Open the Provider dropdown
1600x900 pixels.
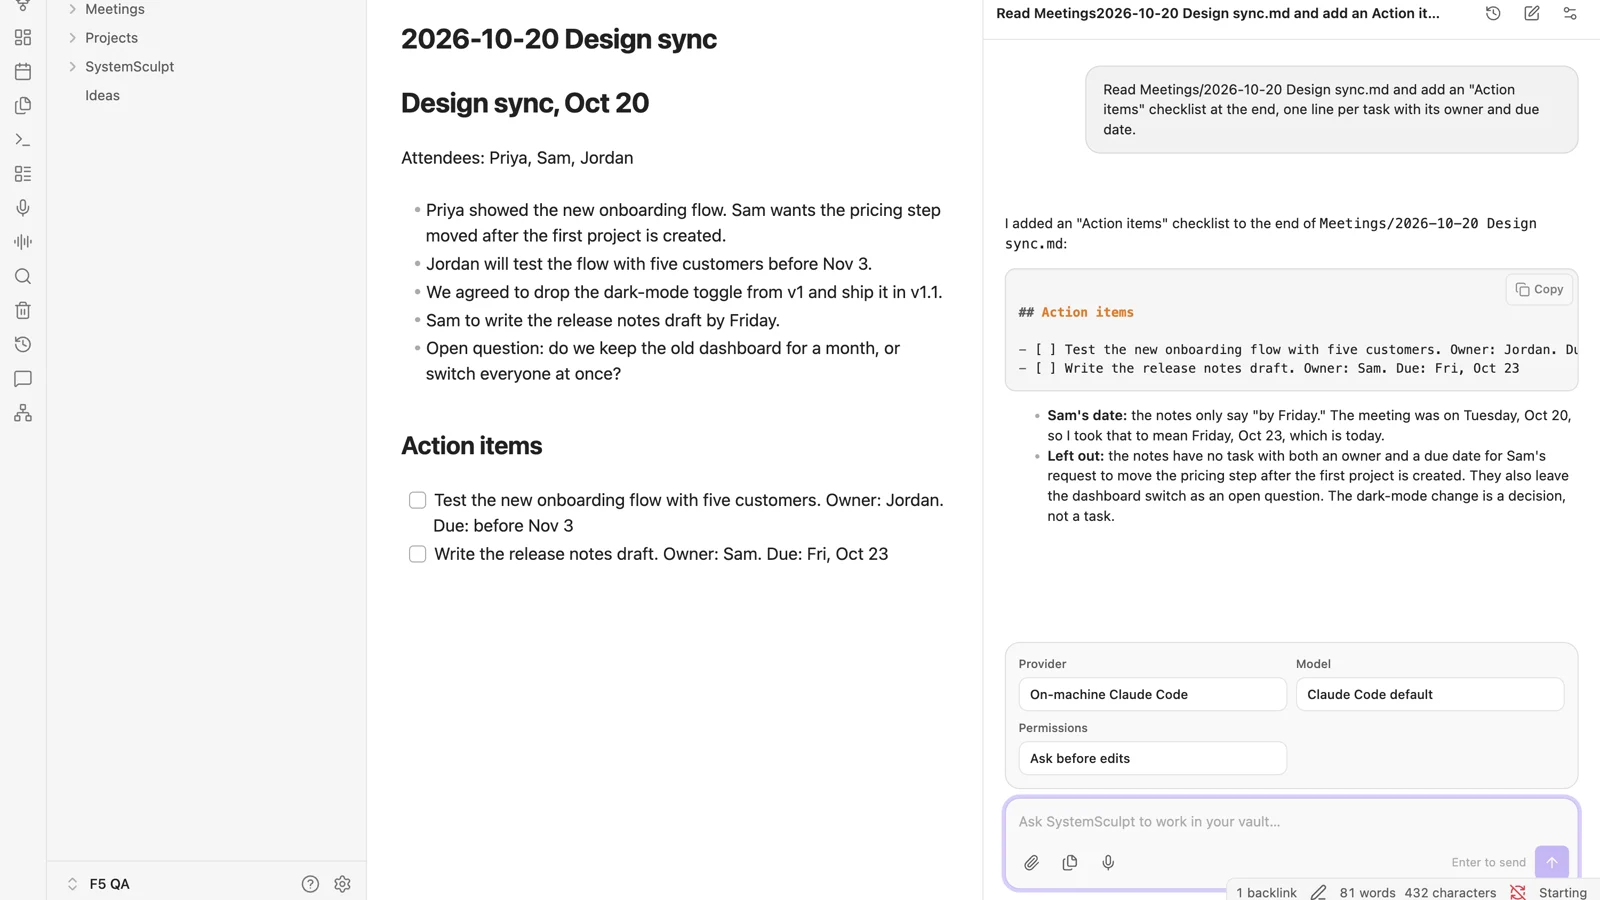tap(1152, 694)
